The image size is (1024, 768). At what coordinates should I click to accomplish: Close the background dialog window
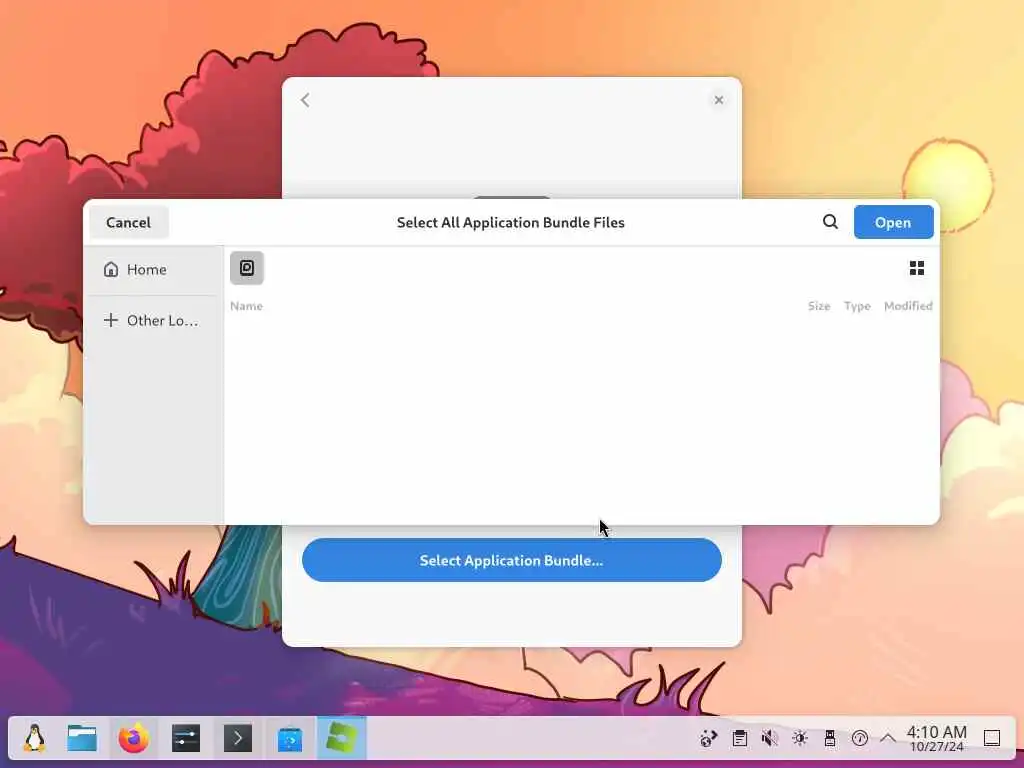718,100
